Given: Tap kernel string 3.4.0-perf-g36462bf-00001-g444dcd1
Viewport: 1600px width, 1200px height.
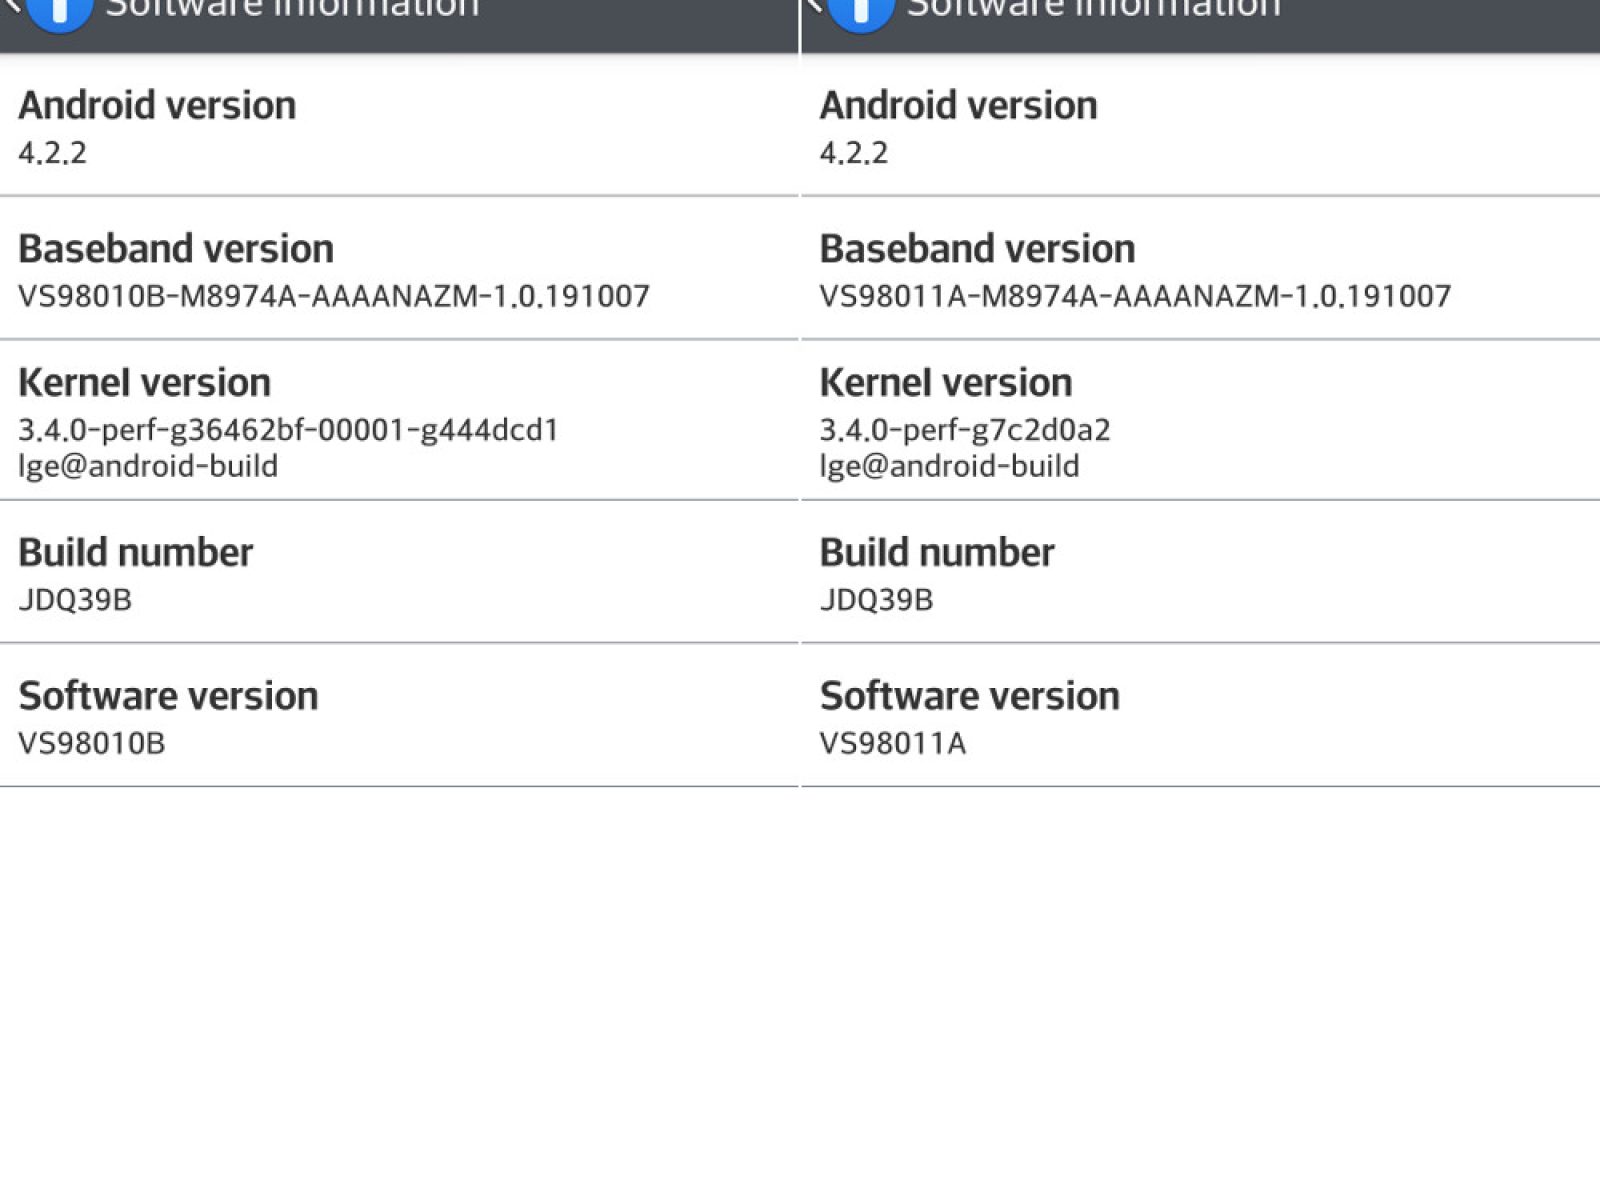Looking at the screenshot, I should point(288,430).
